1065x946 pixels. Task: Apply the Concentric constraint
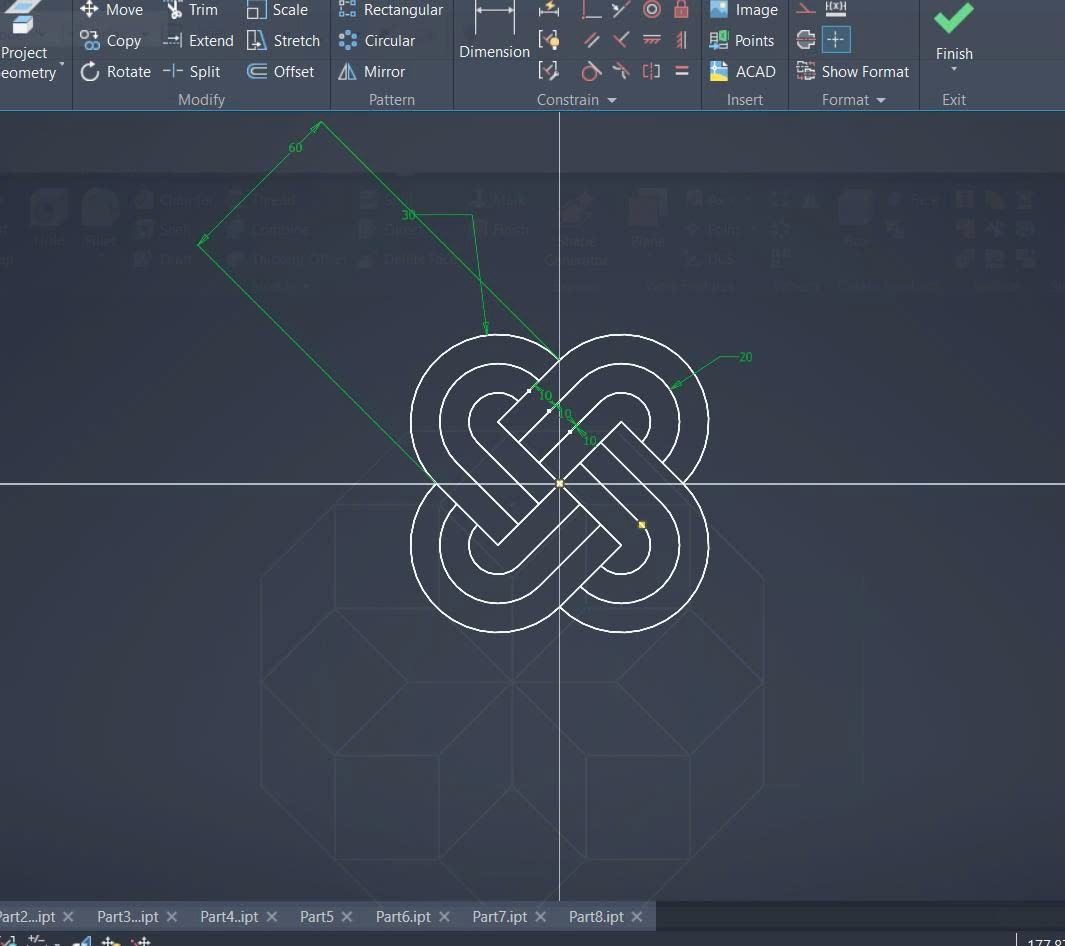pos(652,10)
